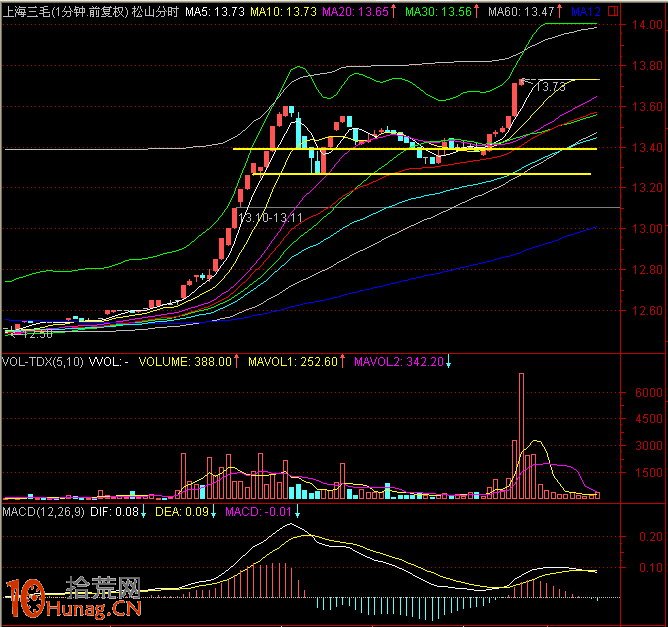Click the 12.50 low price annotation

(37, 334)
